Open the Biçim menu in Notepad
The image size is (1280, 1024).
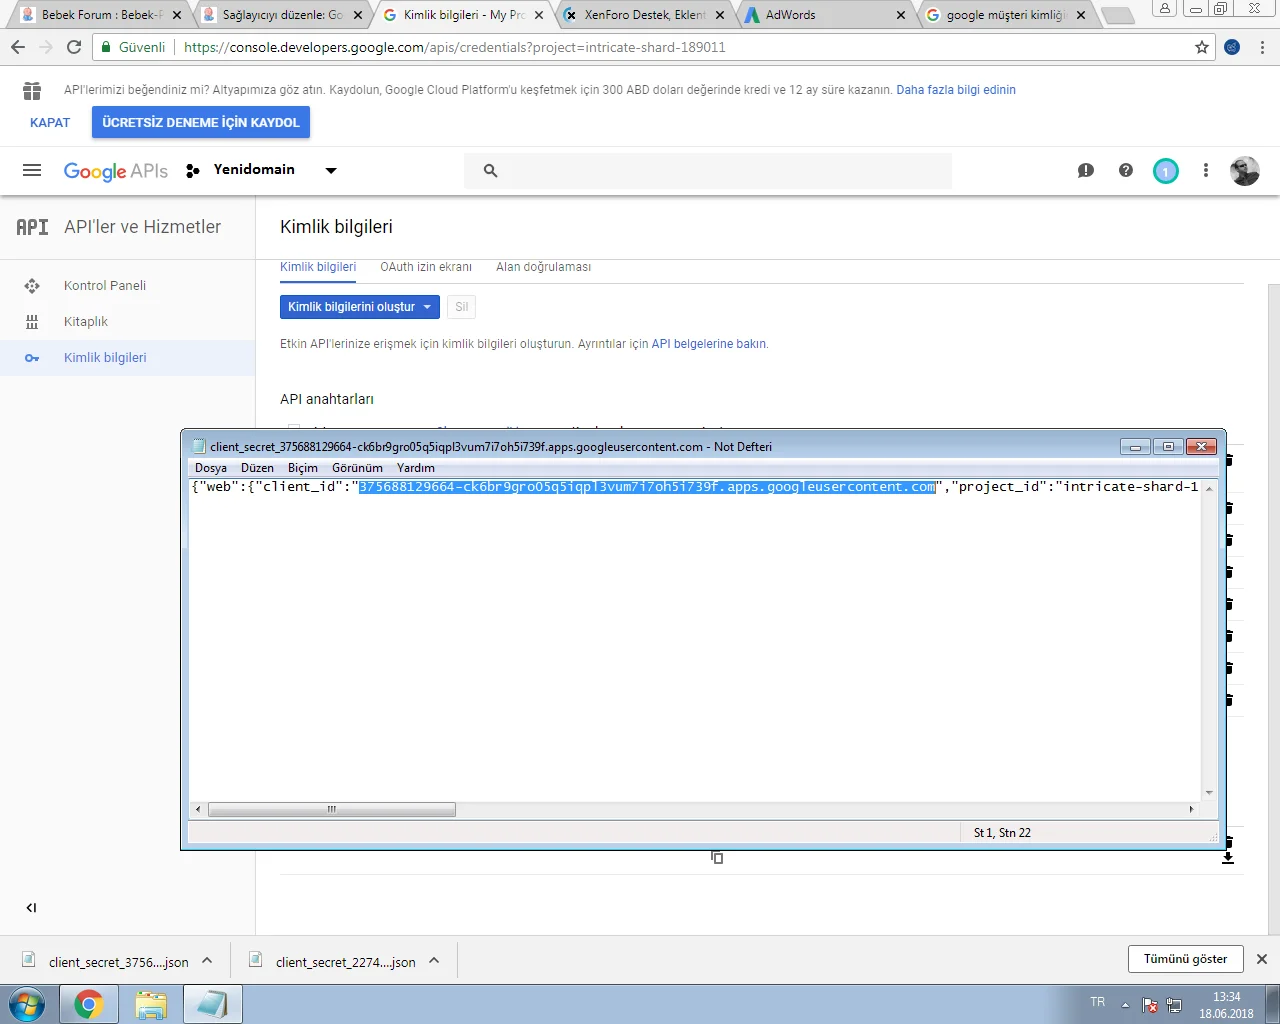[x=302, y=468]
